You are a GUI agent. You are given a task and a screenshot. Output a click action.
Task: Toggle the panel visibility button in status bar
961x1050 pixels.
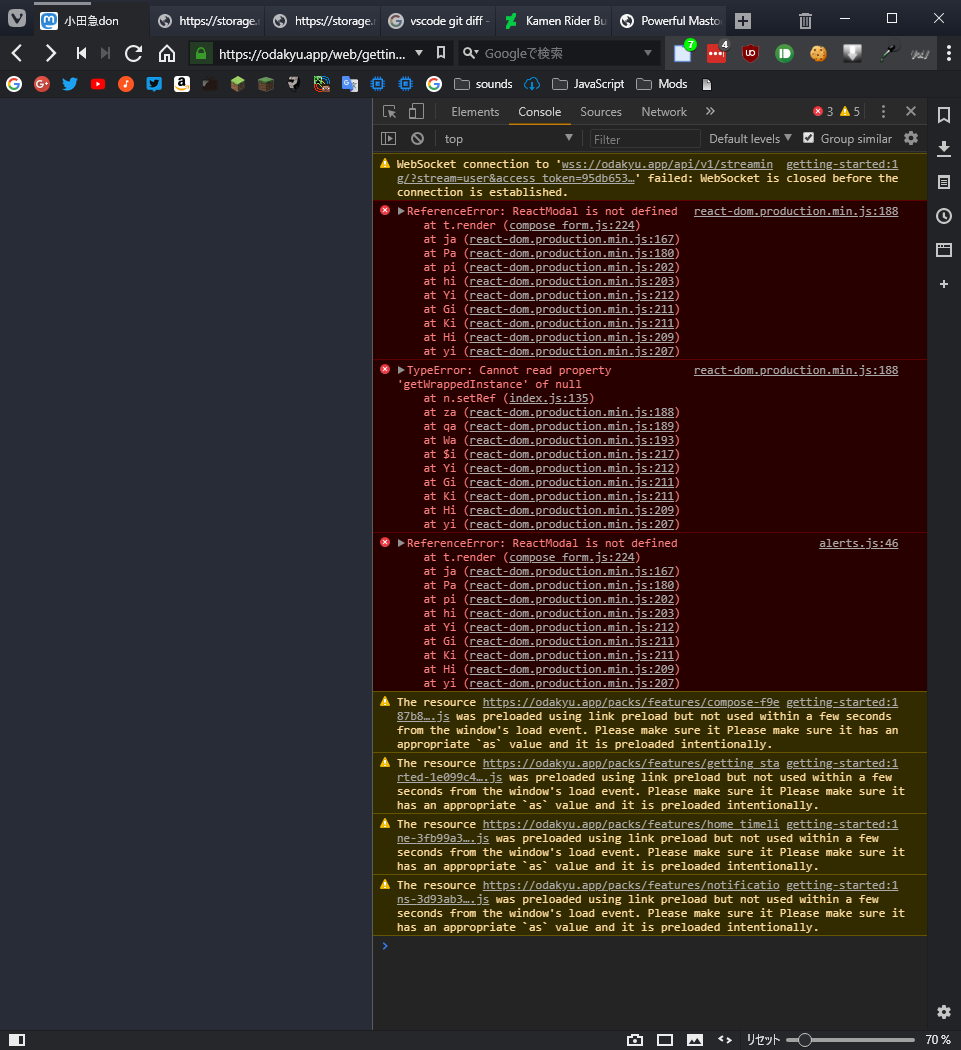[x=17, y=1040]
